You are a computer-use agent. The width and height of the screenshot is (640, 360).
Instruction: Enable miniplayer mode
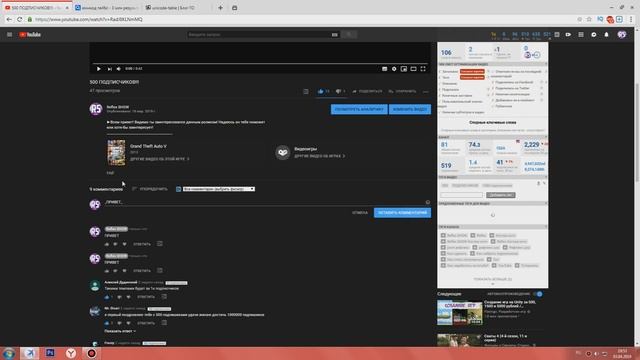[404, 69]
